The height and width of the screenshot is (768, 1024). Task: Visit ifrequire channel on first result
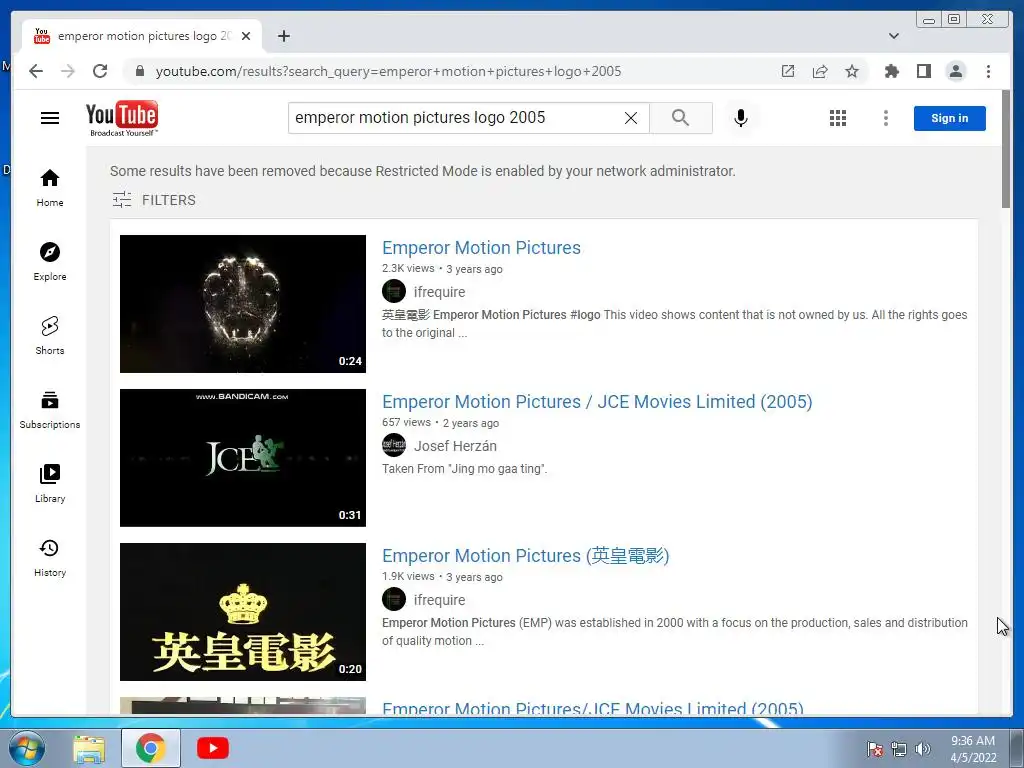tap(440, 292)
